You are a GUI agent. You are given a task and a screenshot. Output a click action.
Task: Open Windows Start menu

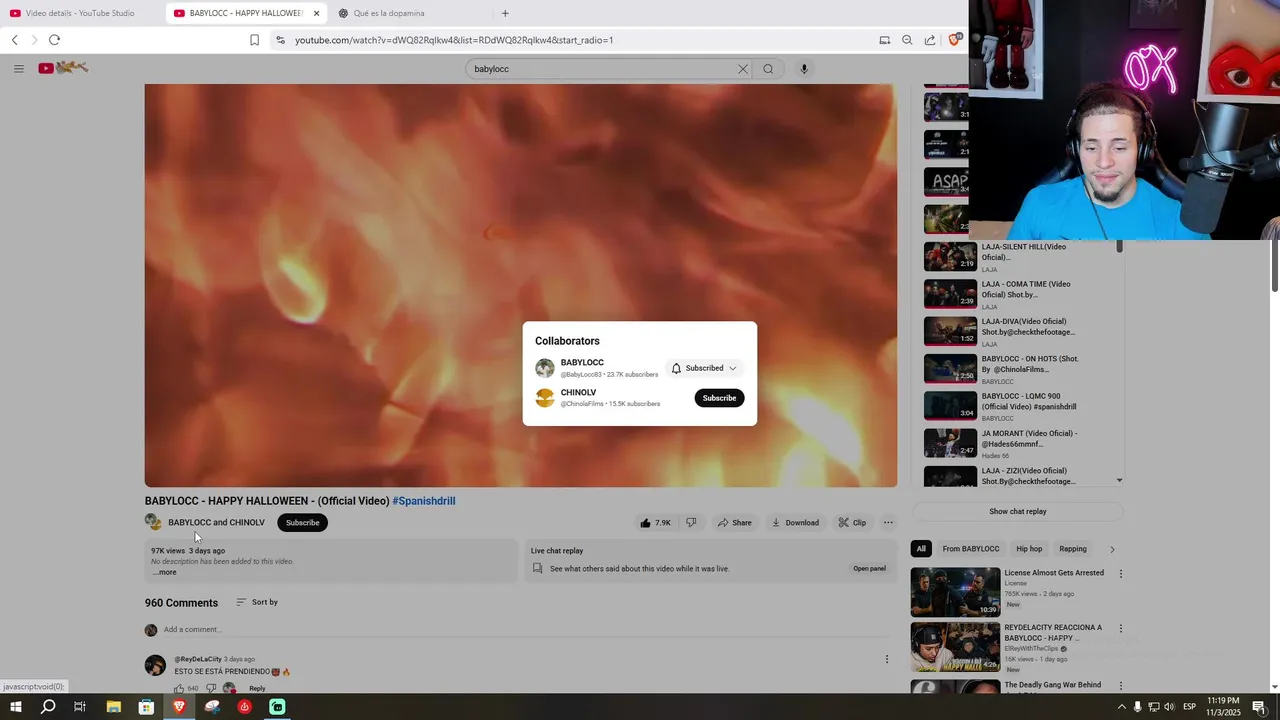click(x=16, y=707)
